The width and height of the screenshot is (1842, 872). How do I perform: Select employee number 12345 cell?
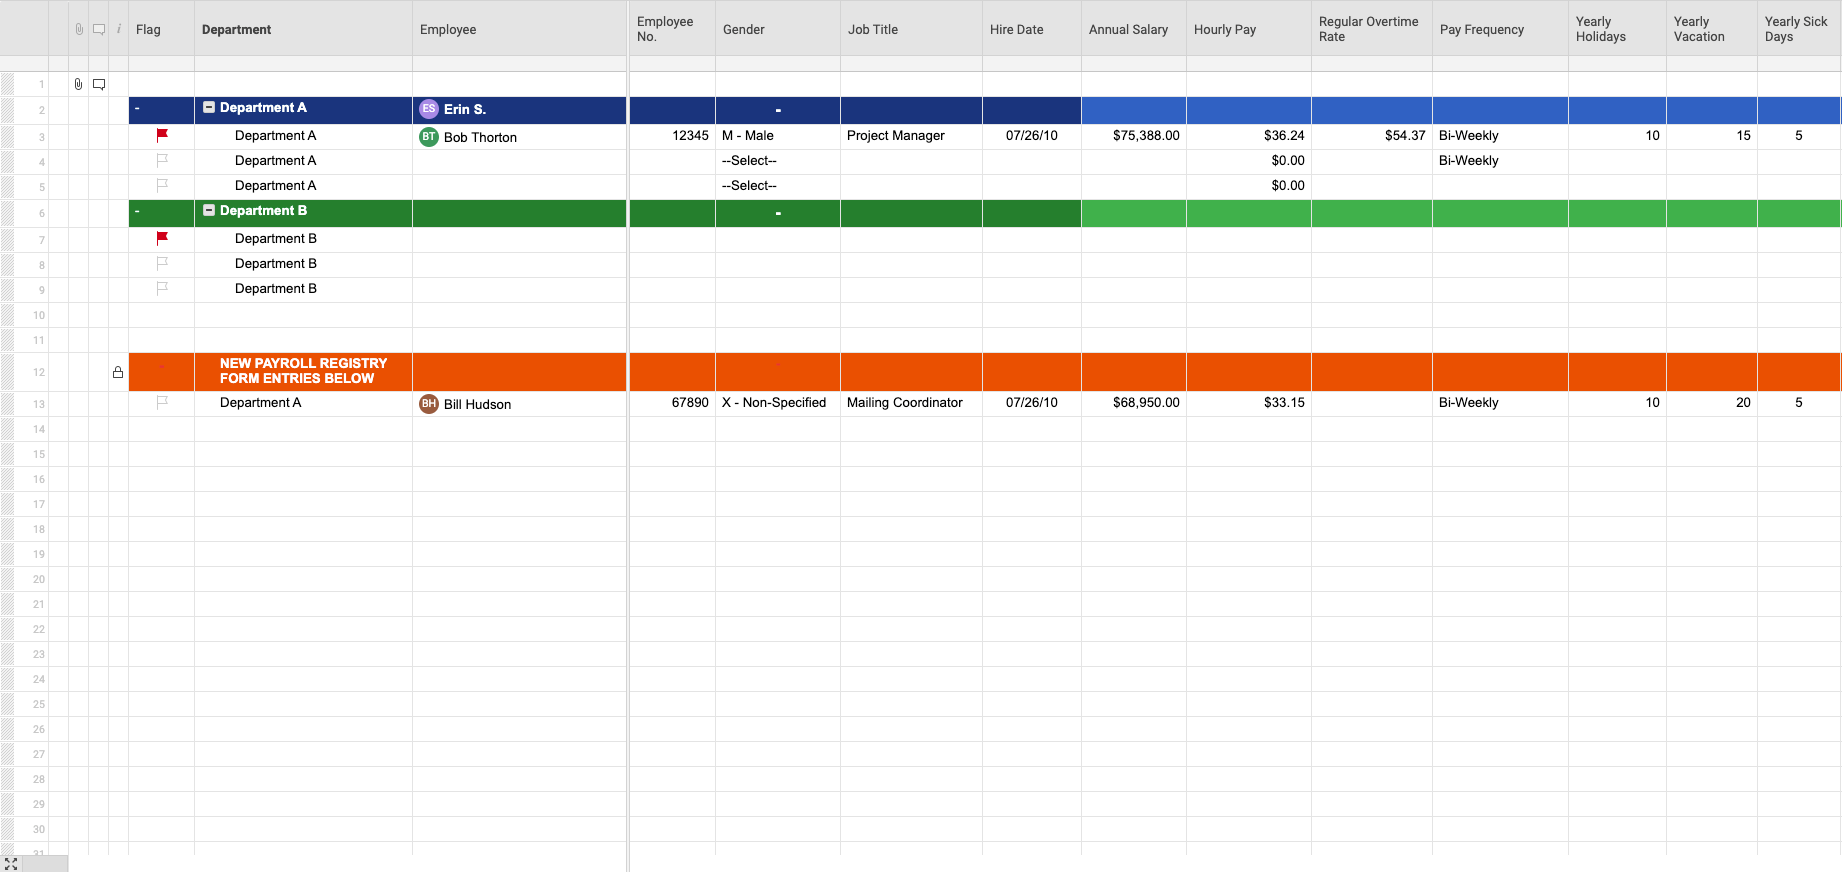click(672, 136)
